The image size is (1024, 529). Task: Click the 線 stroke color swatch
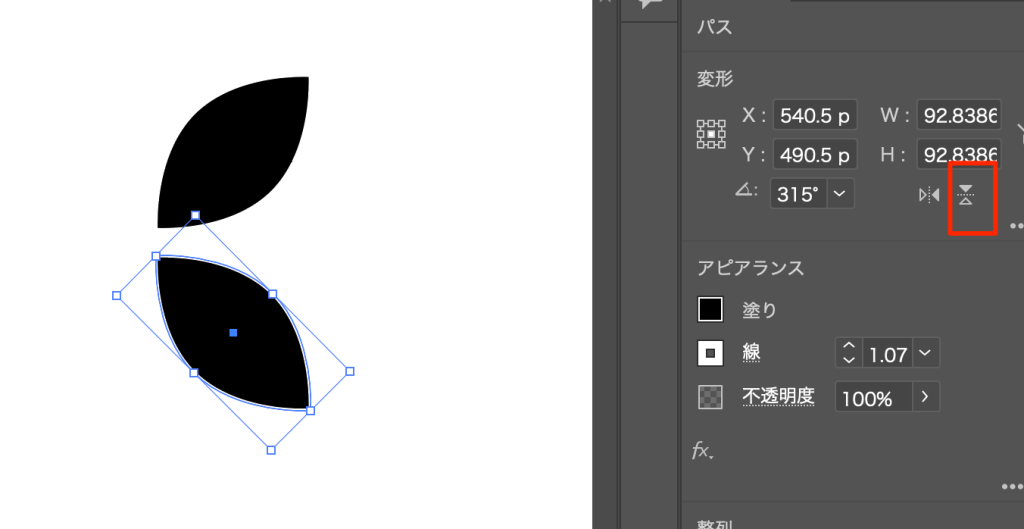pos(710,353)
